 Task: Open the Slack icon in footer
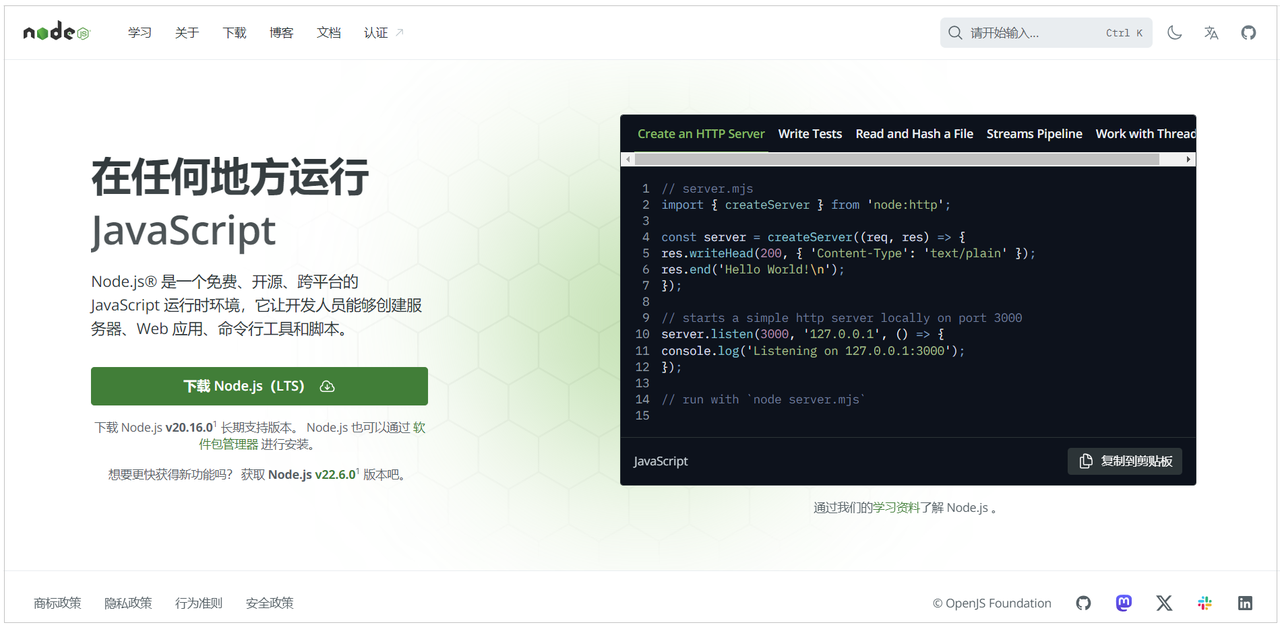click(1205, 603)
